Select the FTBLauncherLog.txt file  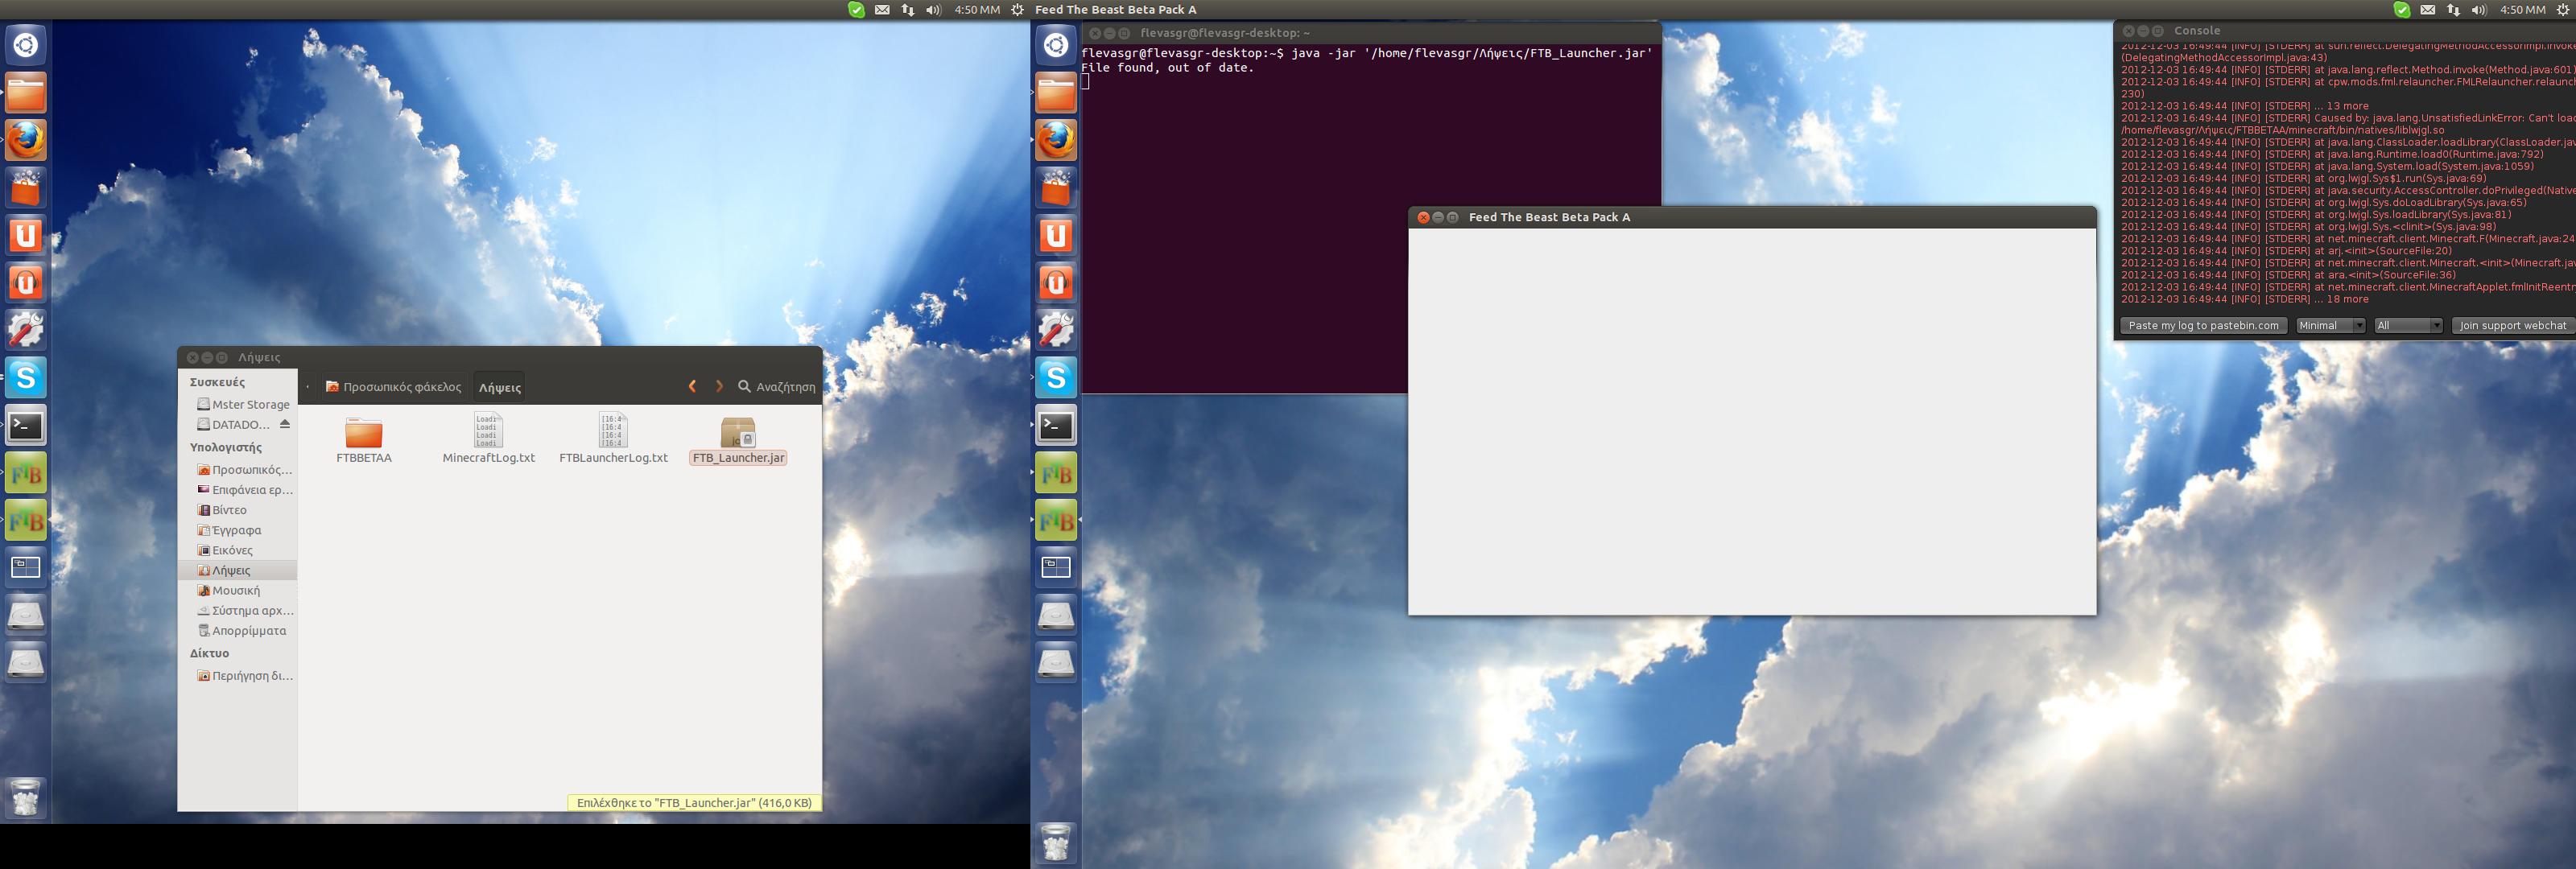tap(613, 440)
